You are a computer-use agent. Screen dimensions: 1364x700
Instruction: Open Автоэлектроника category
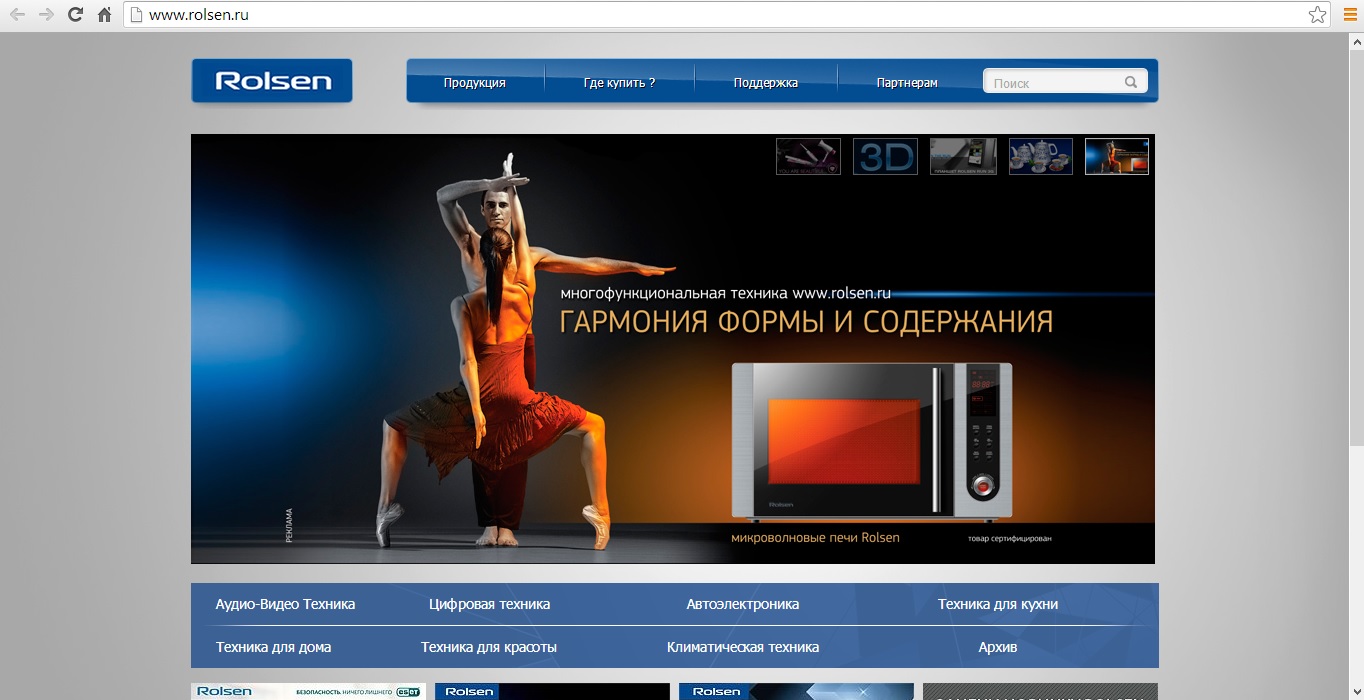tap(743, 604)
